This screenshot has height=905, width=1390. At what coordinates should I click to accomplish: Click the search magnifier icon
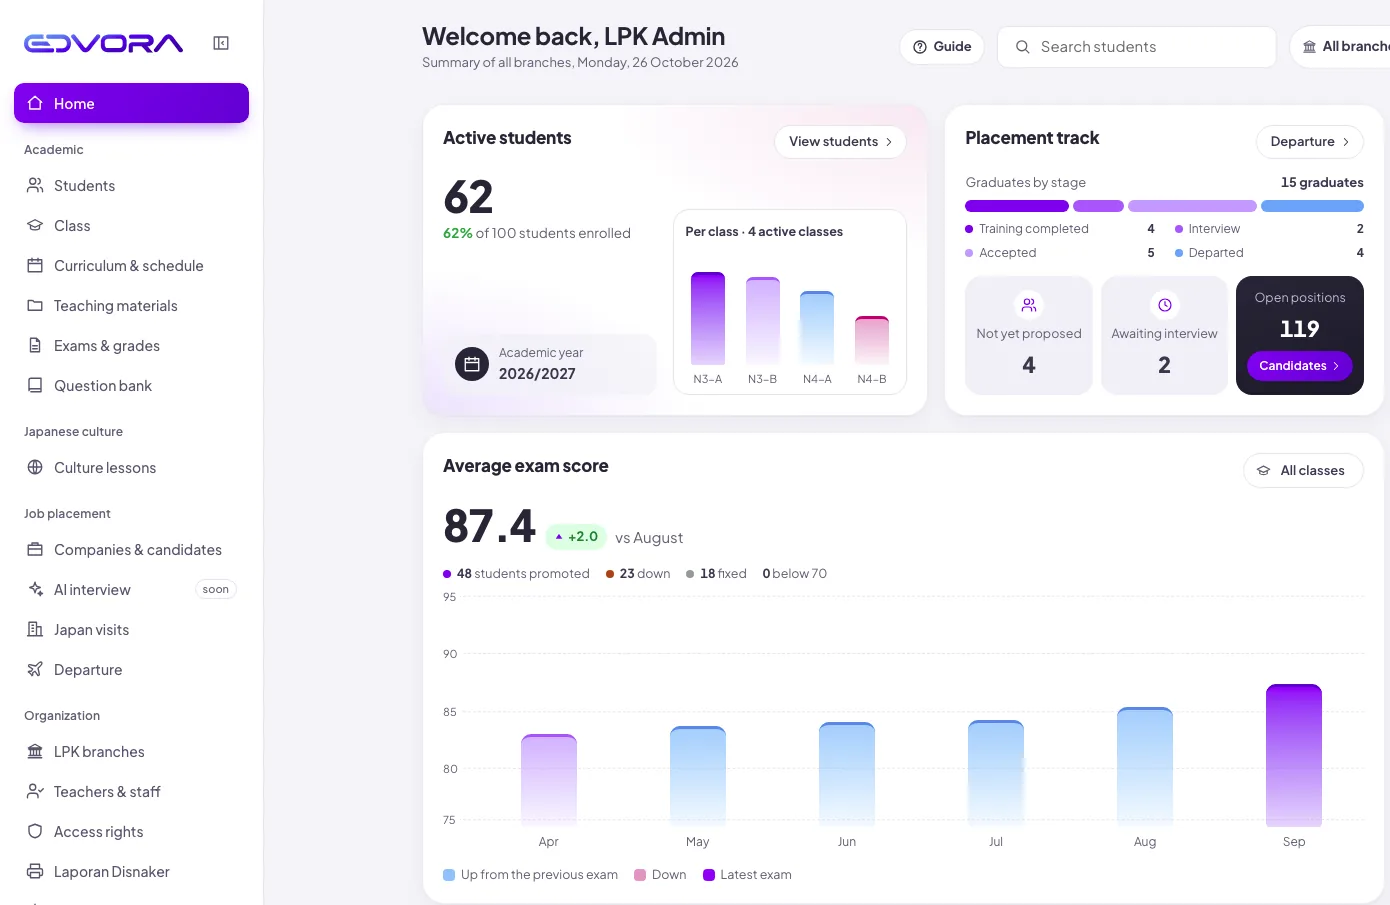click(x=1023, y=47)
